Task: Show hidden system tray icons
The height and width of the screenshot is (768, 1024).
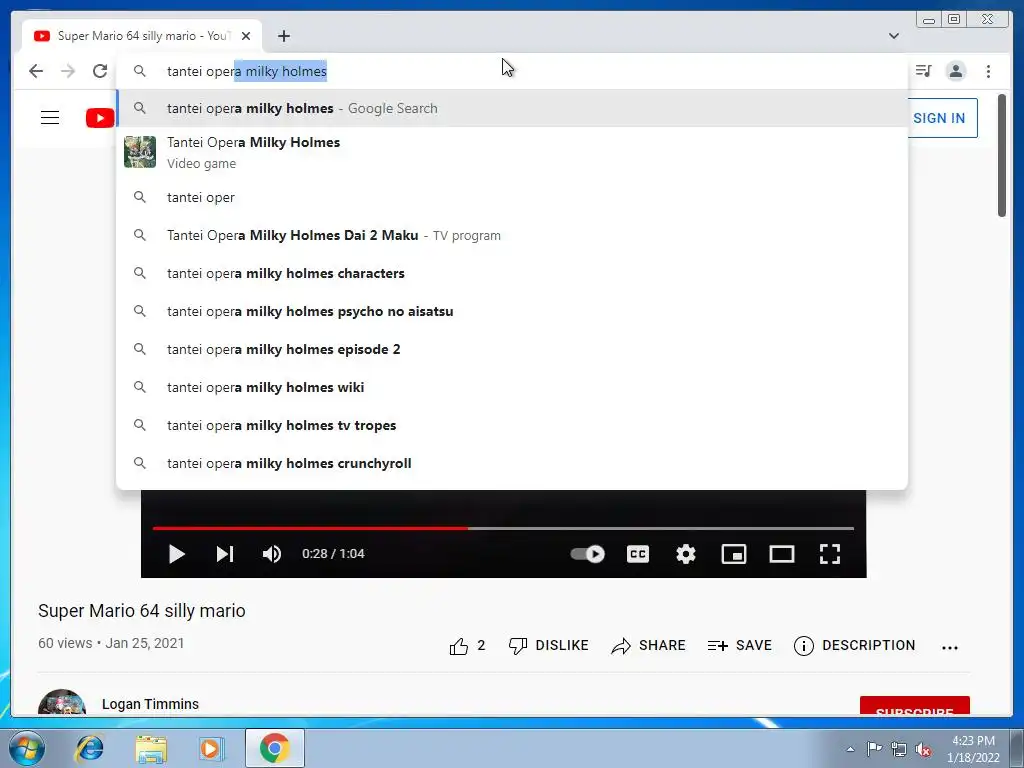Action: tap(850, 749)
